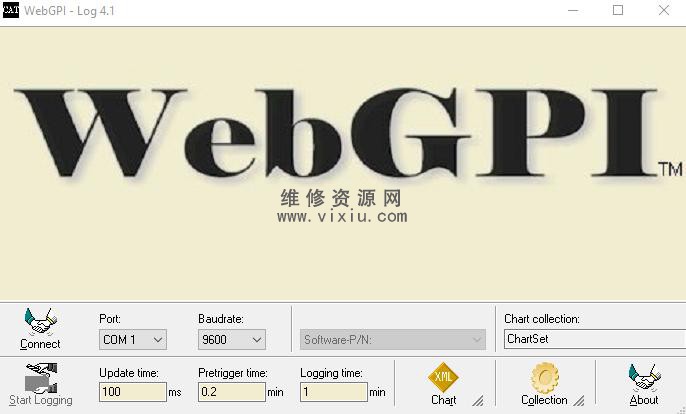Viewport: 686px width, 414px height.
Task: Click the Chart collection text field
Action: [595, 339]
